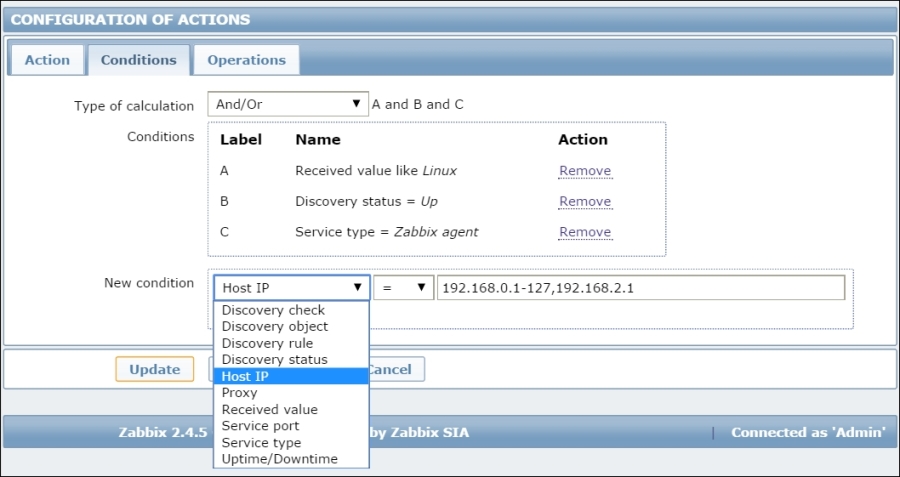Select Service port option
The image size is (900, 477).
(260, 426)
